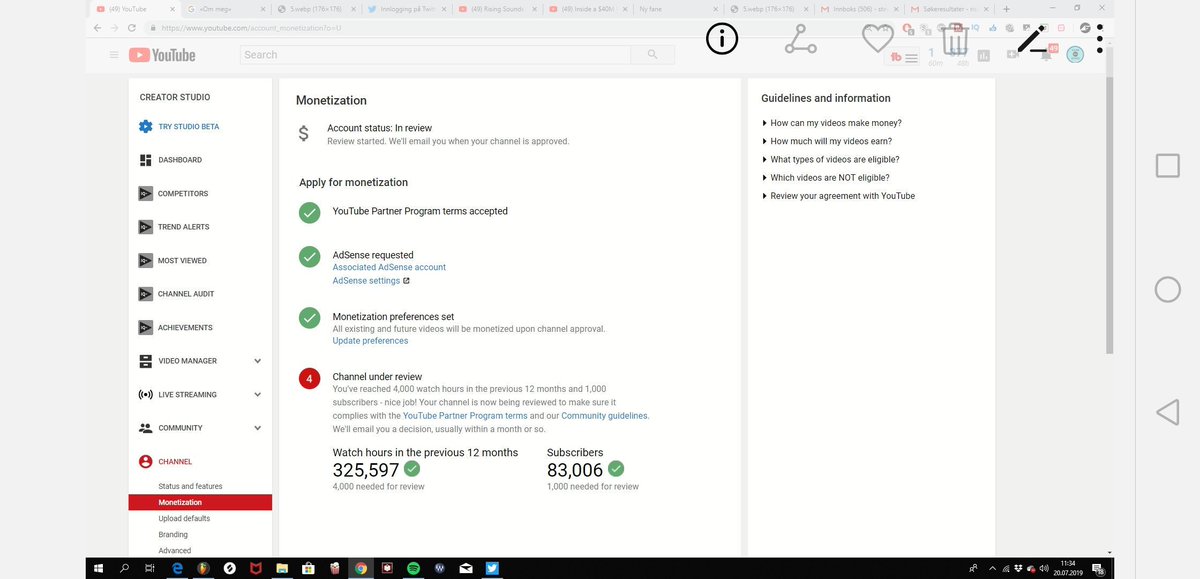Click the search magnifier button
Image resolution: width=1200 pixels, height=579 pixels.
[x=653, y=55]
